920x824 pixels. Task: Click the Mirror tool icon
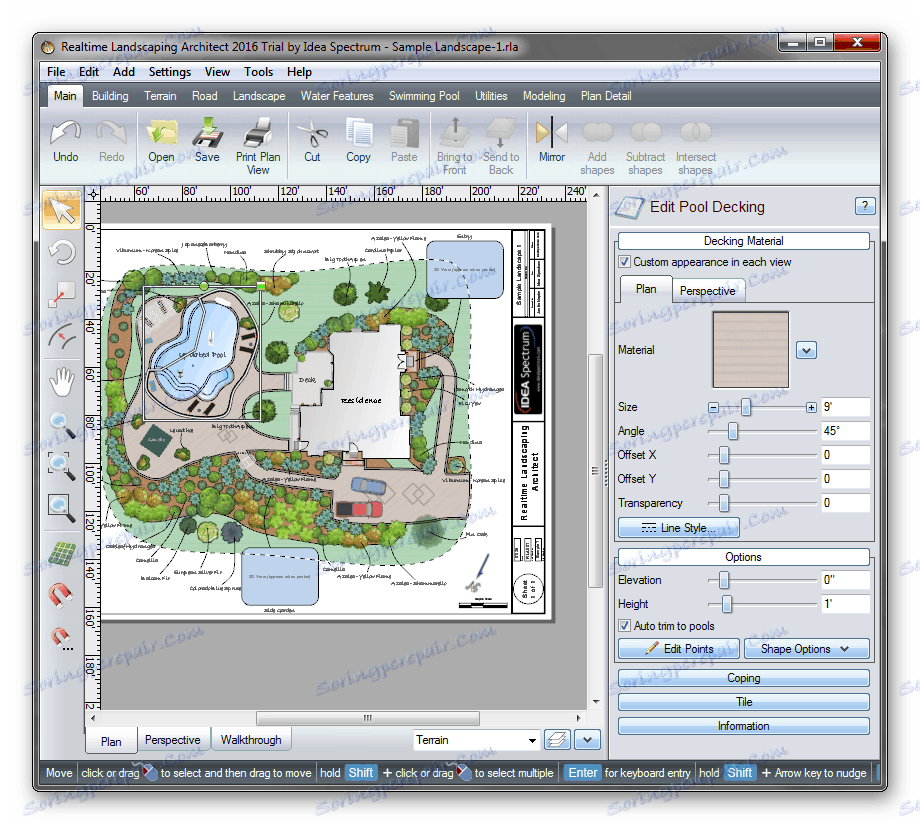pyautogui.click(x=551, y=133)
